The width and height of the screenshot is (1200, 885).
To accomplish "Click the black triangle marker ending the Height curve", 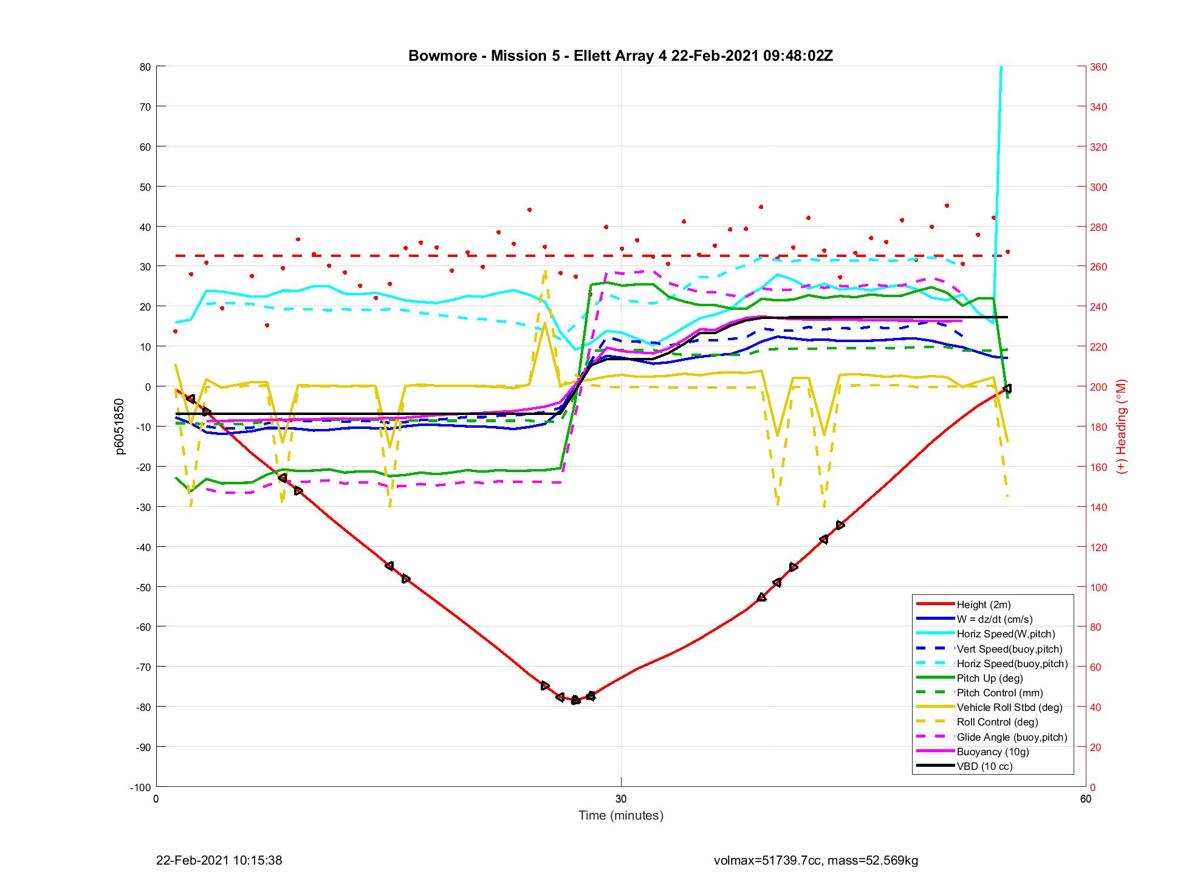I will [1007, 388].
